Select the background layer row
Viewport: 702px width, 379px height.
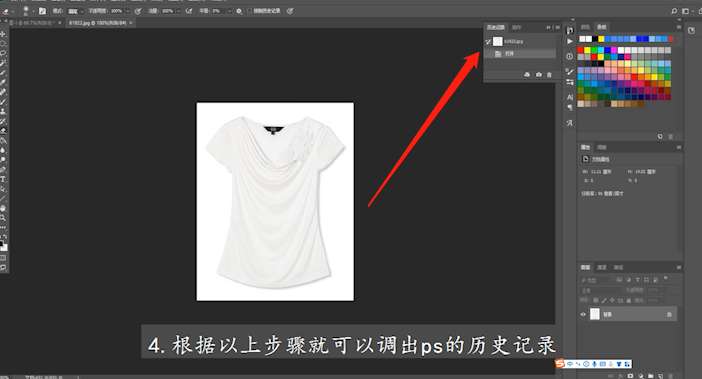pyautogui.click(x=628, y=315)
